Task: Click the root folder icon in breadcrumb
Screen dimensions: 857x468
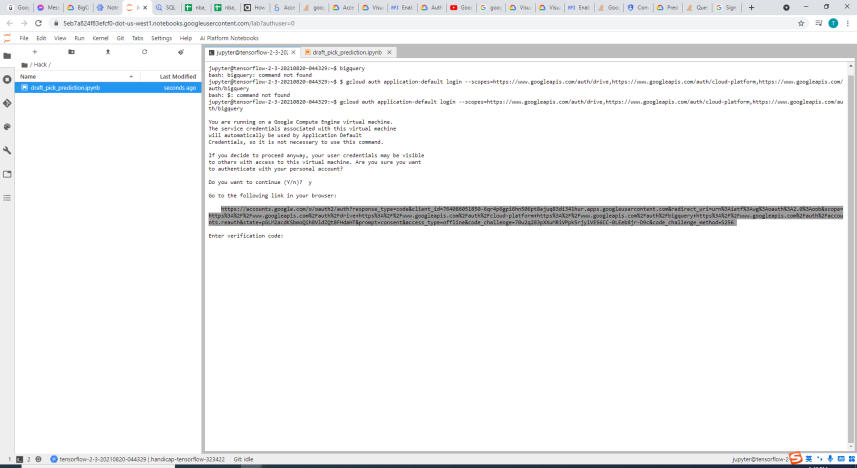Action: click(24, 65)
